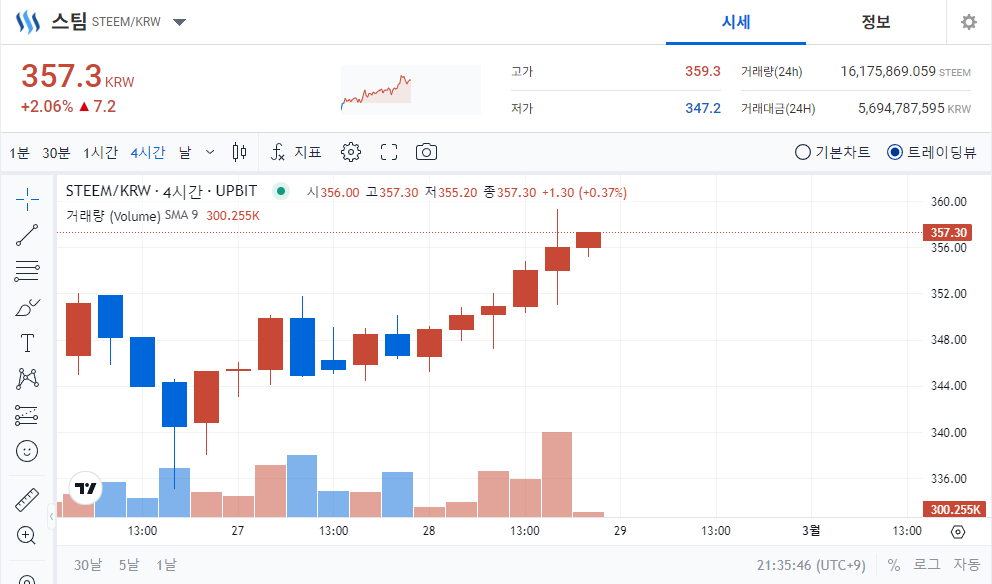Screen dimensions: 992x584
Task: Toggle logarithmic (로그) scale
Action: [x=927, y=564]
